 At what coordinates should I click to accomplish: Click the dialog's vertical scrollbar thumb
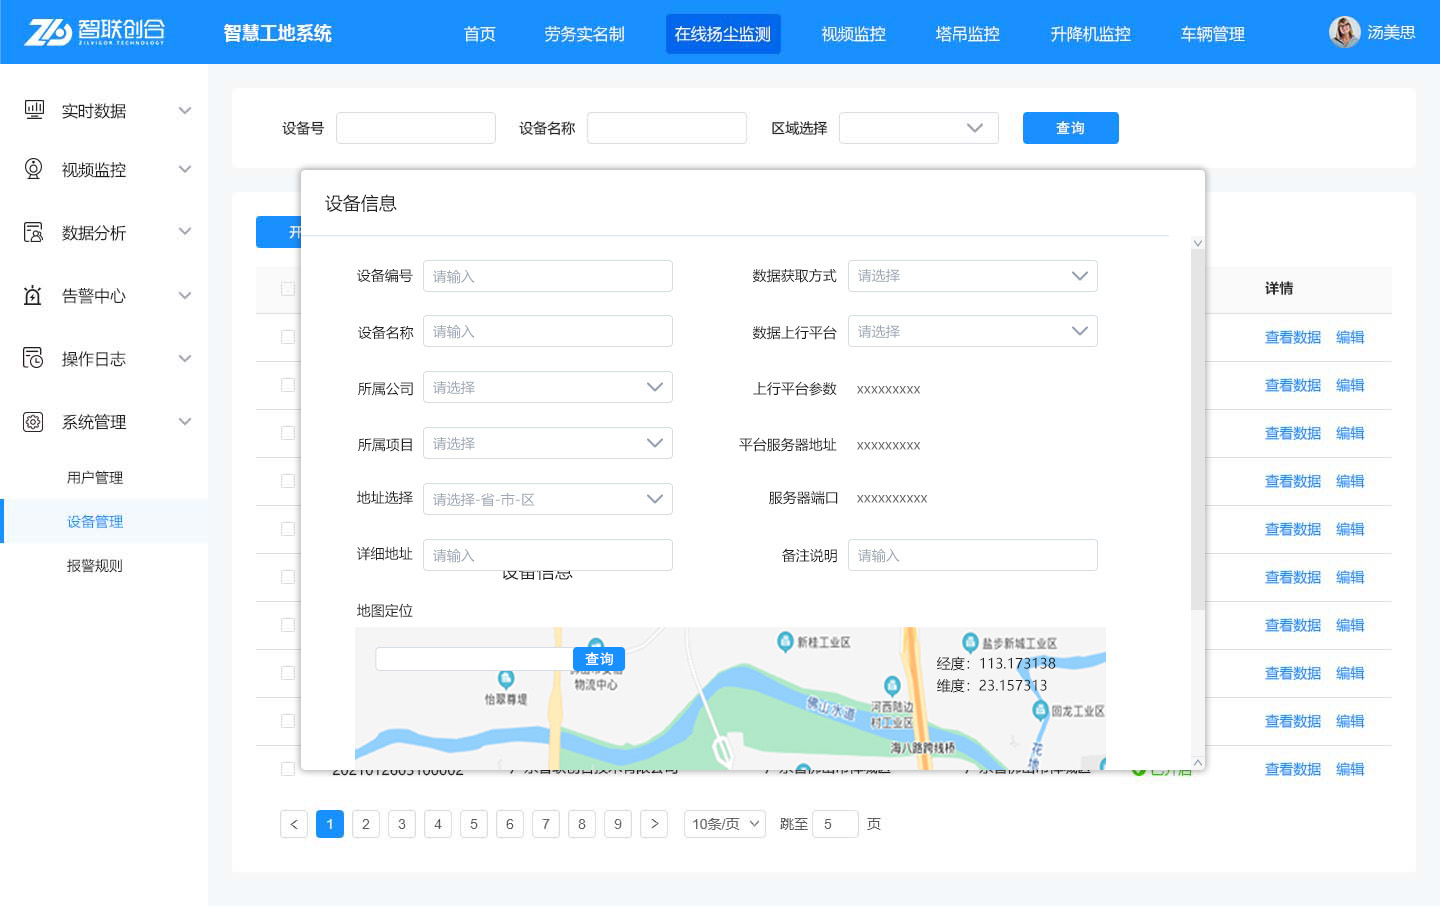(x=1198, y=430)
